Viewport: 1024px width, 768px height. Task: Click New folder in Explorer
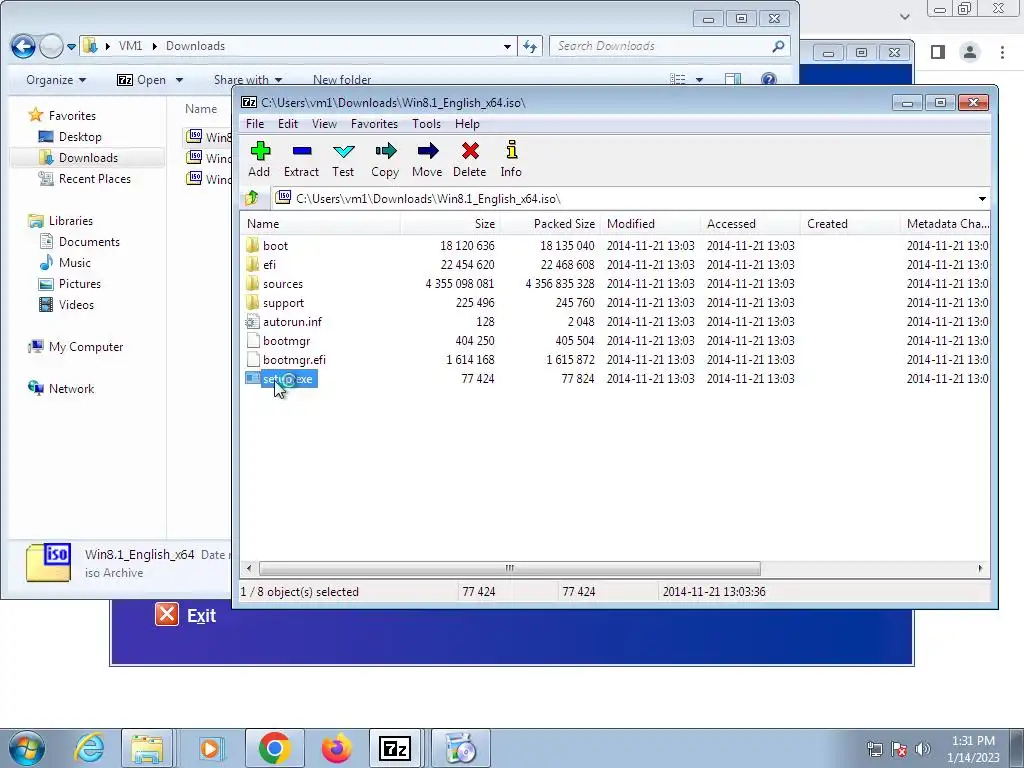(x=342, y=80)
